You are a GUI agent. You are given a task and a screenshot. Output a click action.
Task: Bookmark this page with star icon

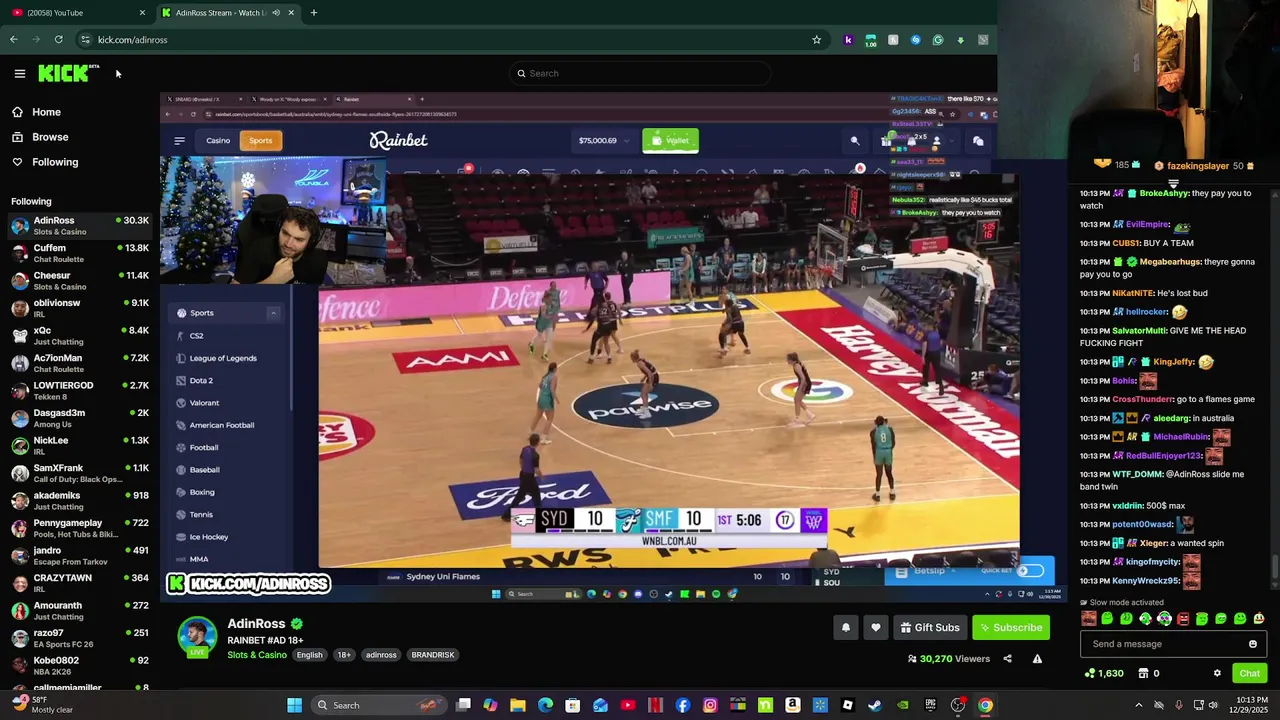coord(816,40)
